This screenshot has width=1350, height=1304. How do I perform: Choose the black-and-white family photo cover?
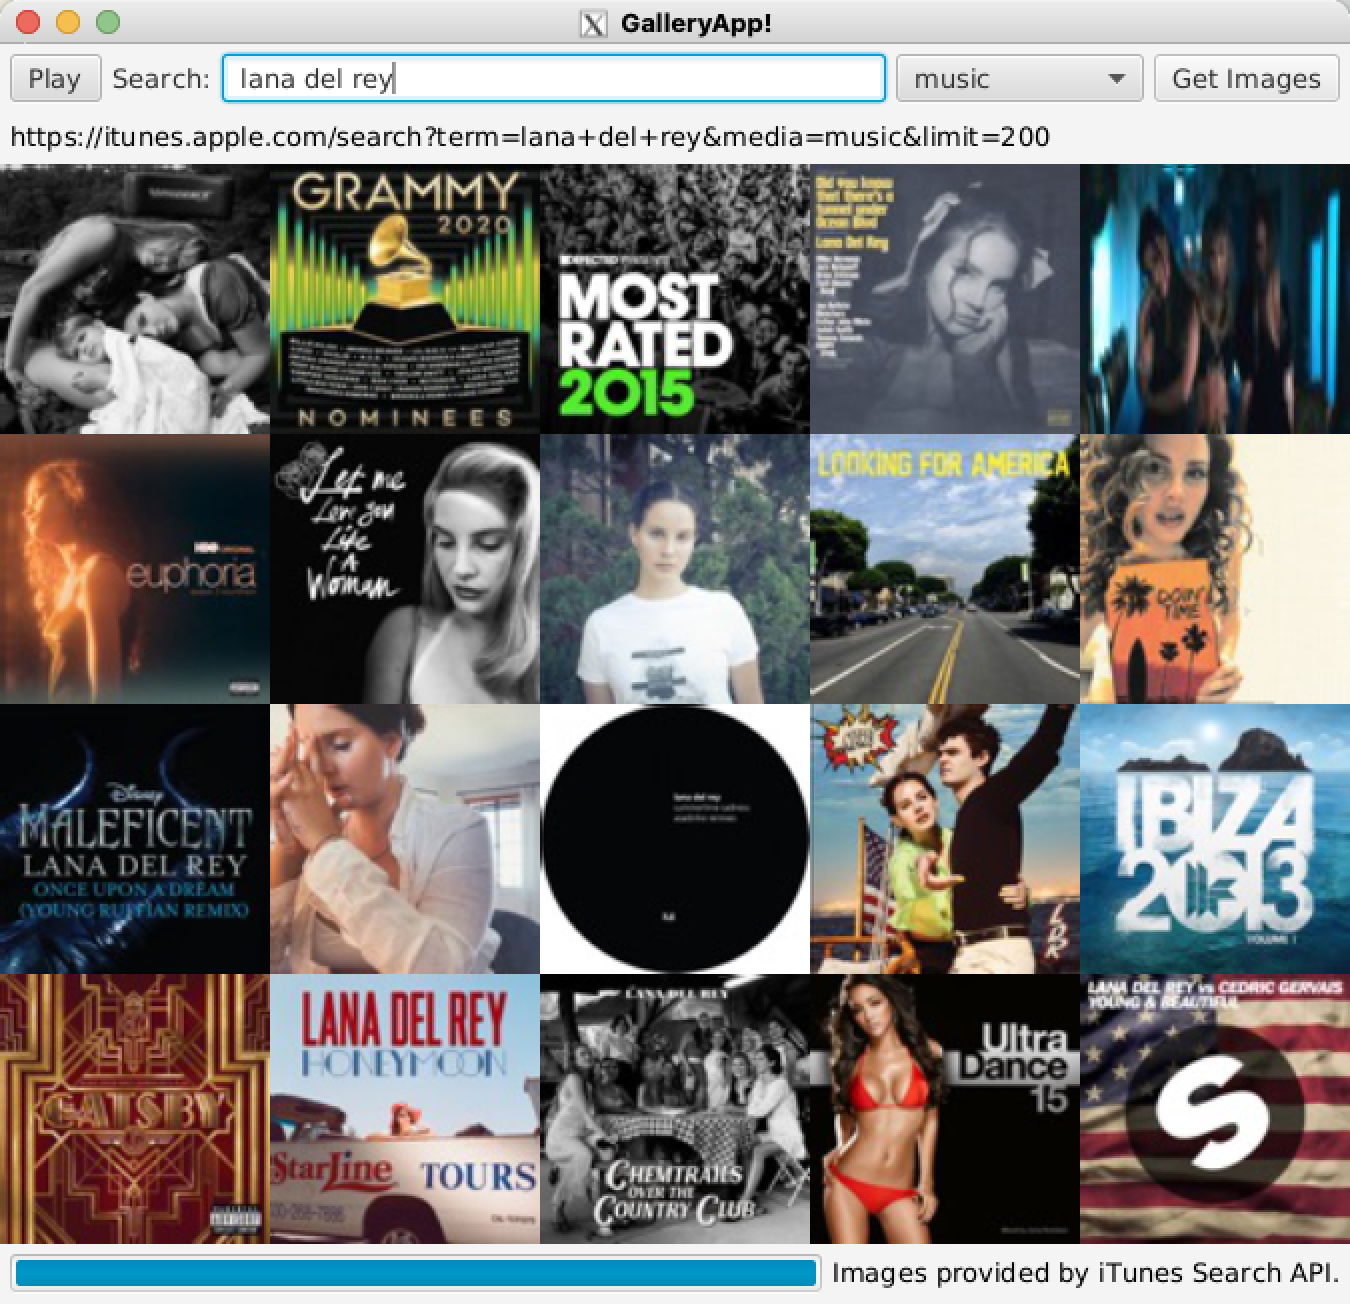135,299
